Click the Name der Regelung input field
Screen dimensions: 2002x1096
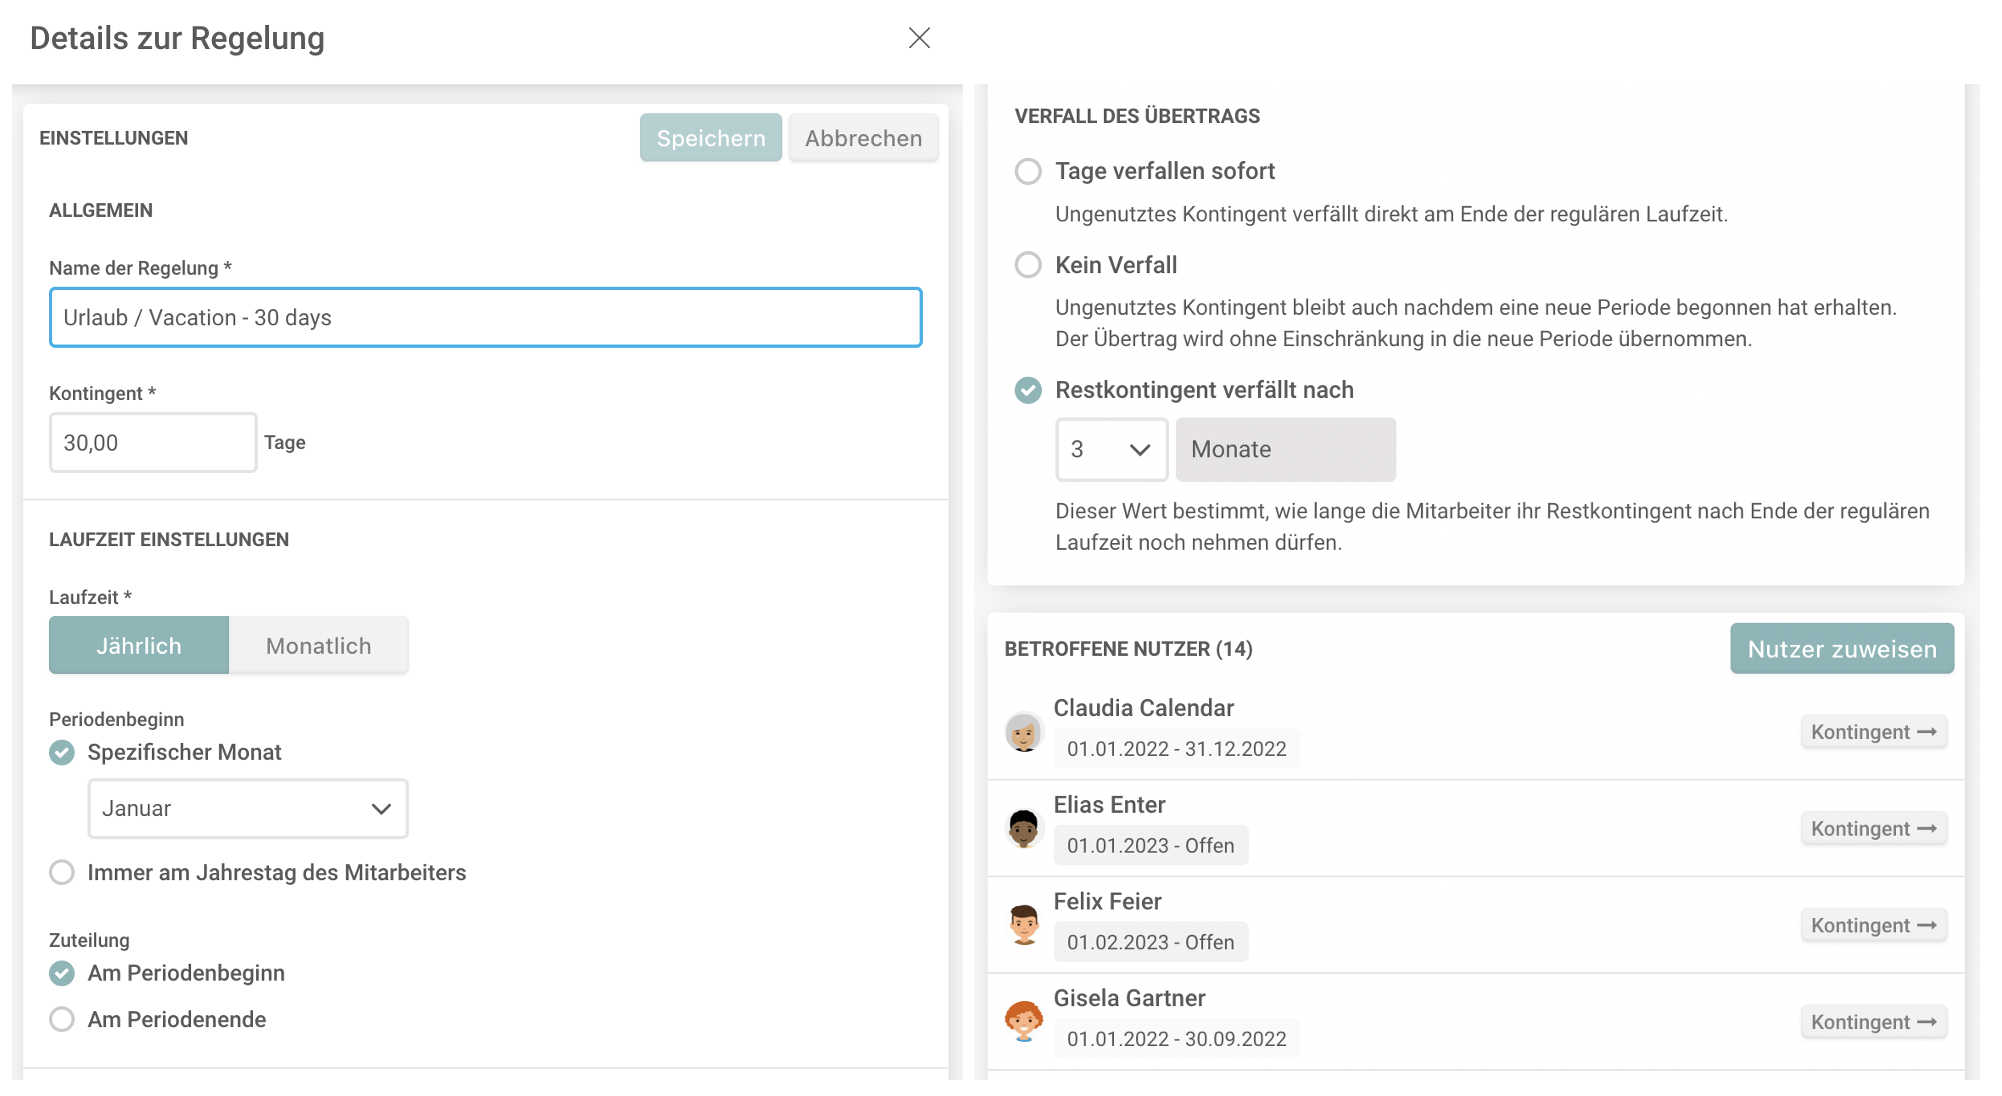pos(486,318)
